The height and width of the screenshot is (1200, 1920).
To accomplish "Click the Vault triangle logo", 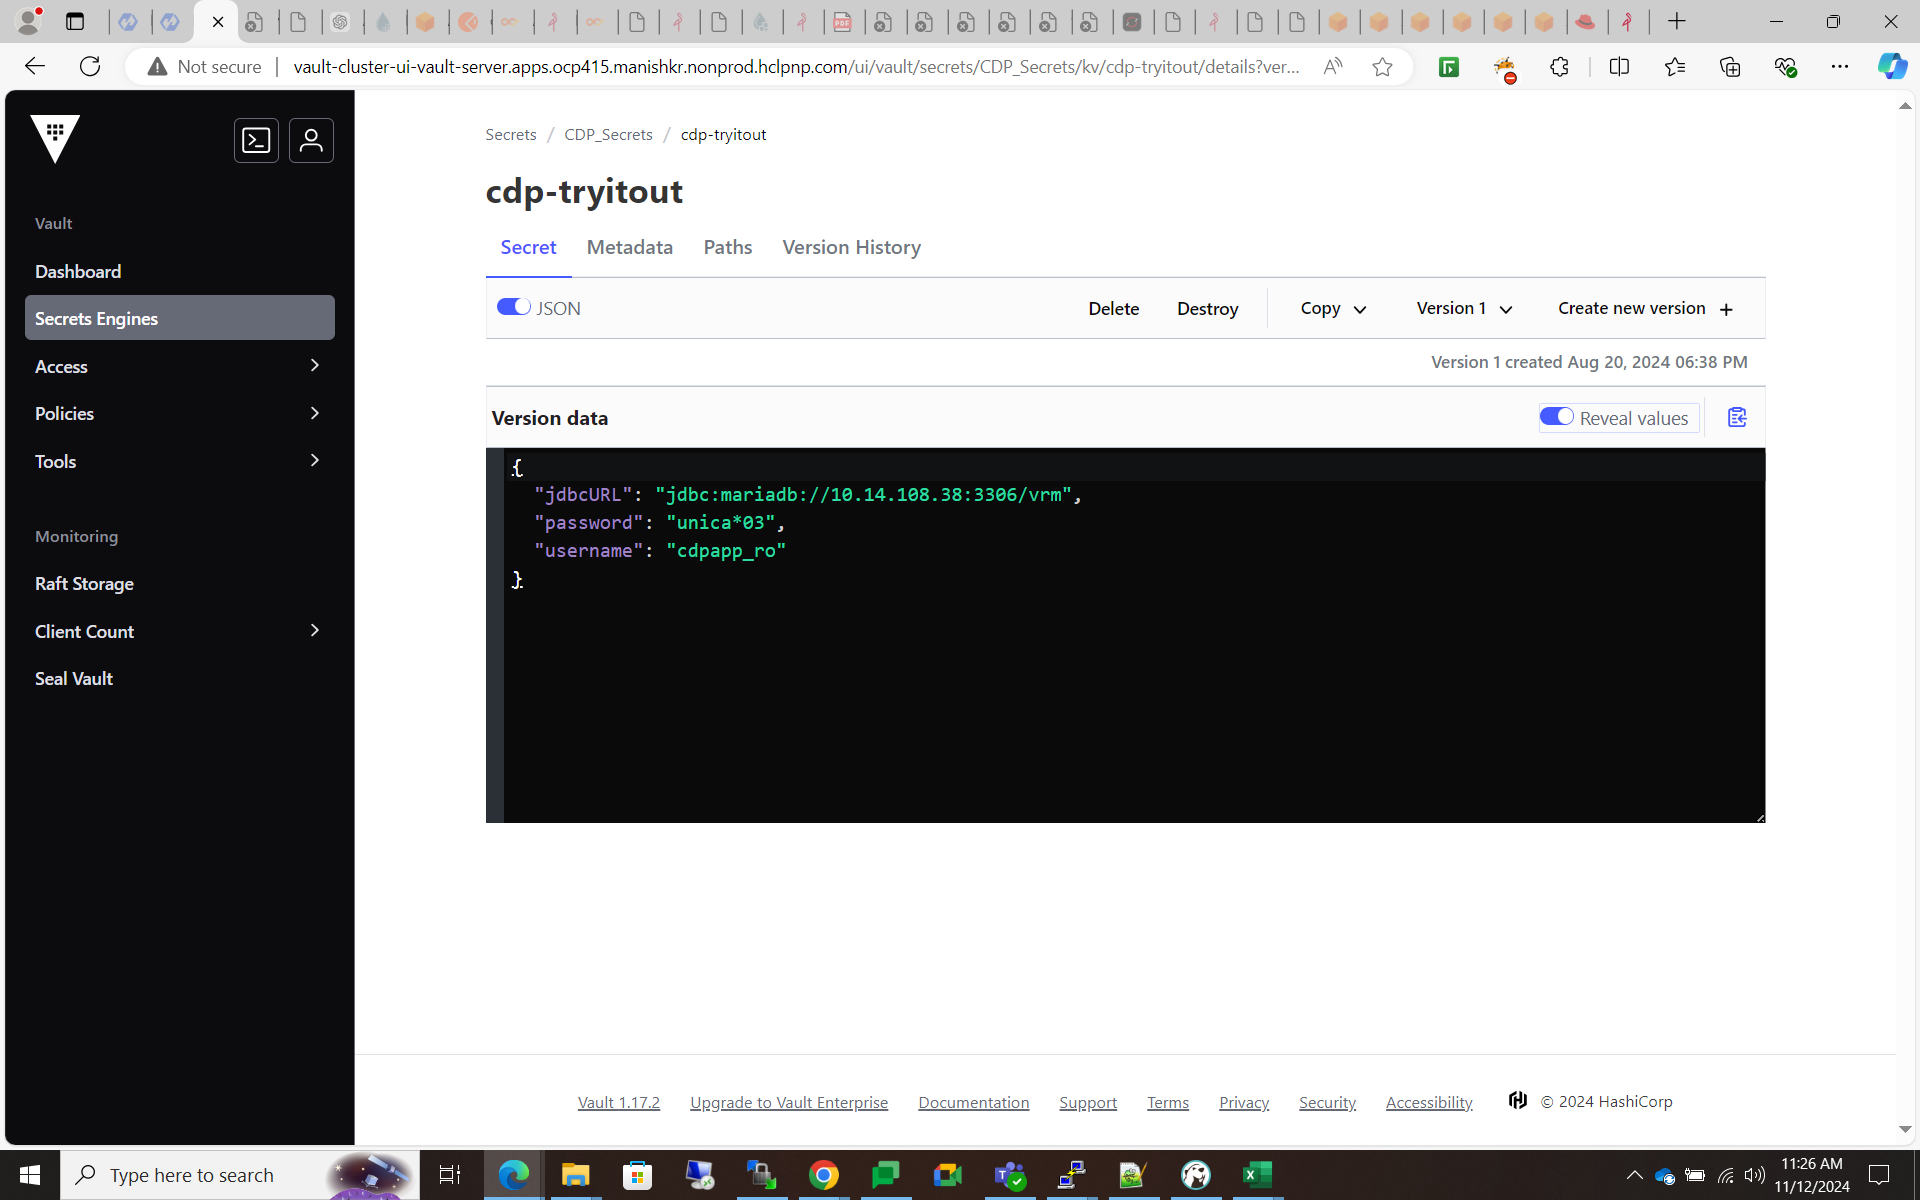I will coord(55,138).
